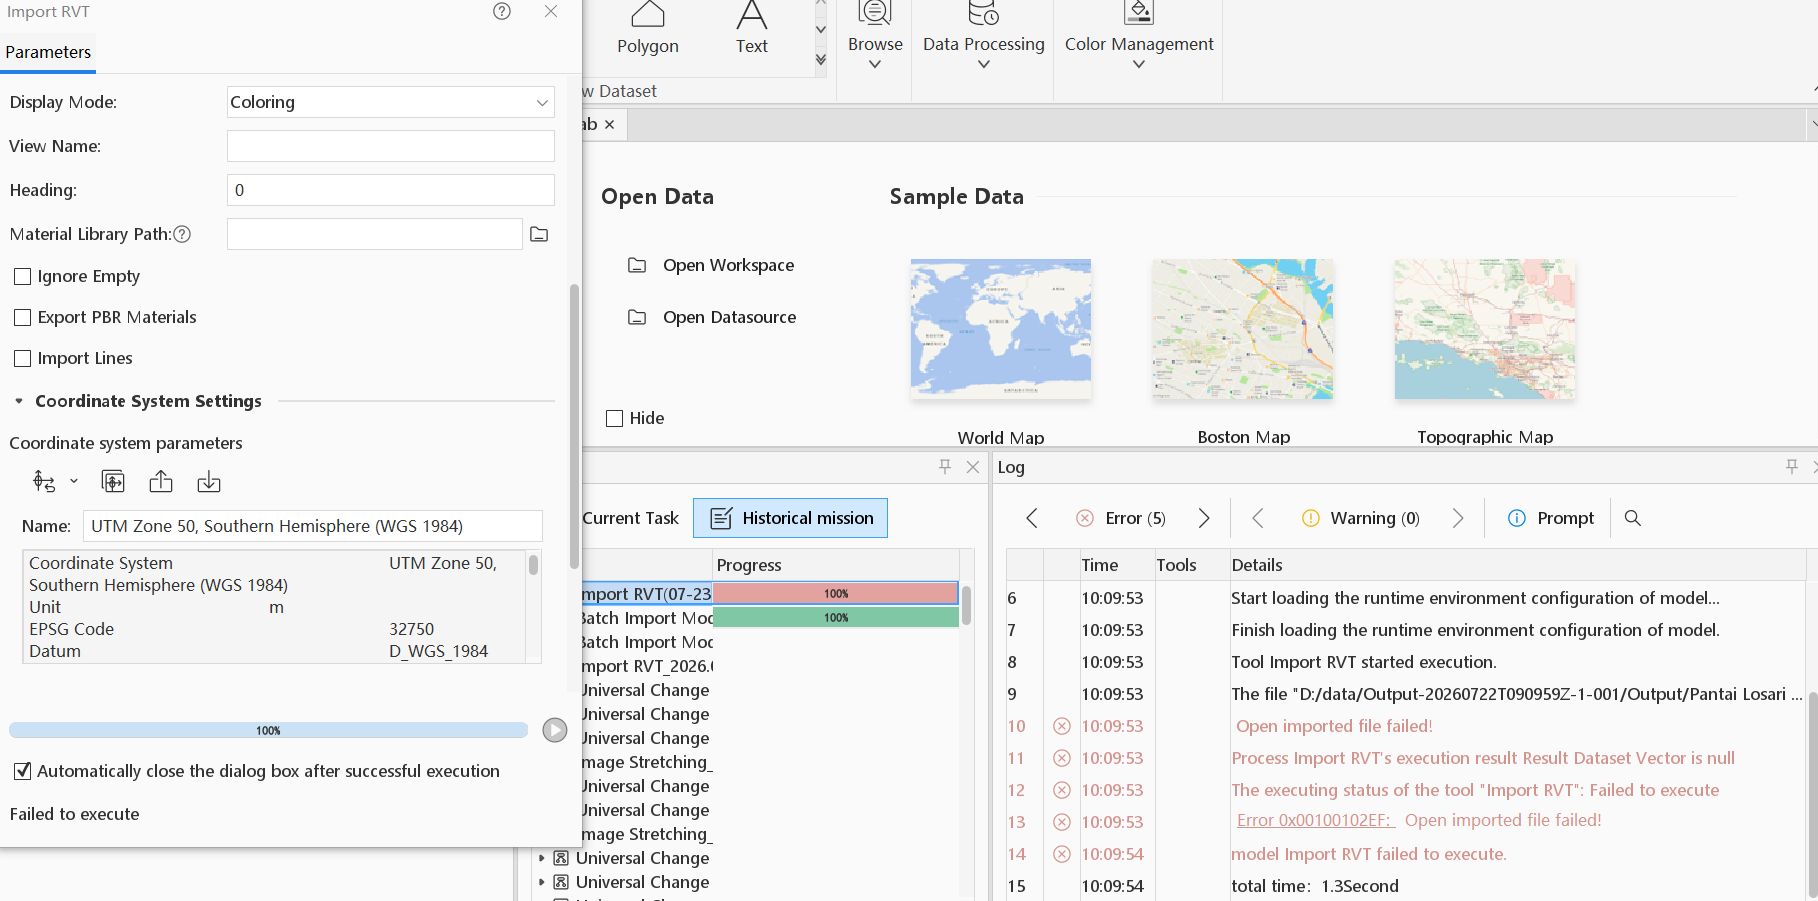Screen dimensions: 1818x901
Task: Toggle Ignore Empty checkbox
Action: 23,276
